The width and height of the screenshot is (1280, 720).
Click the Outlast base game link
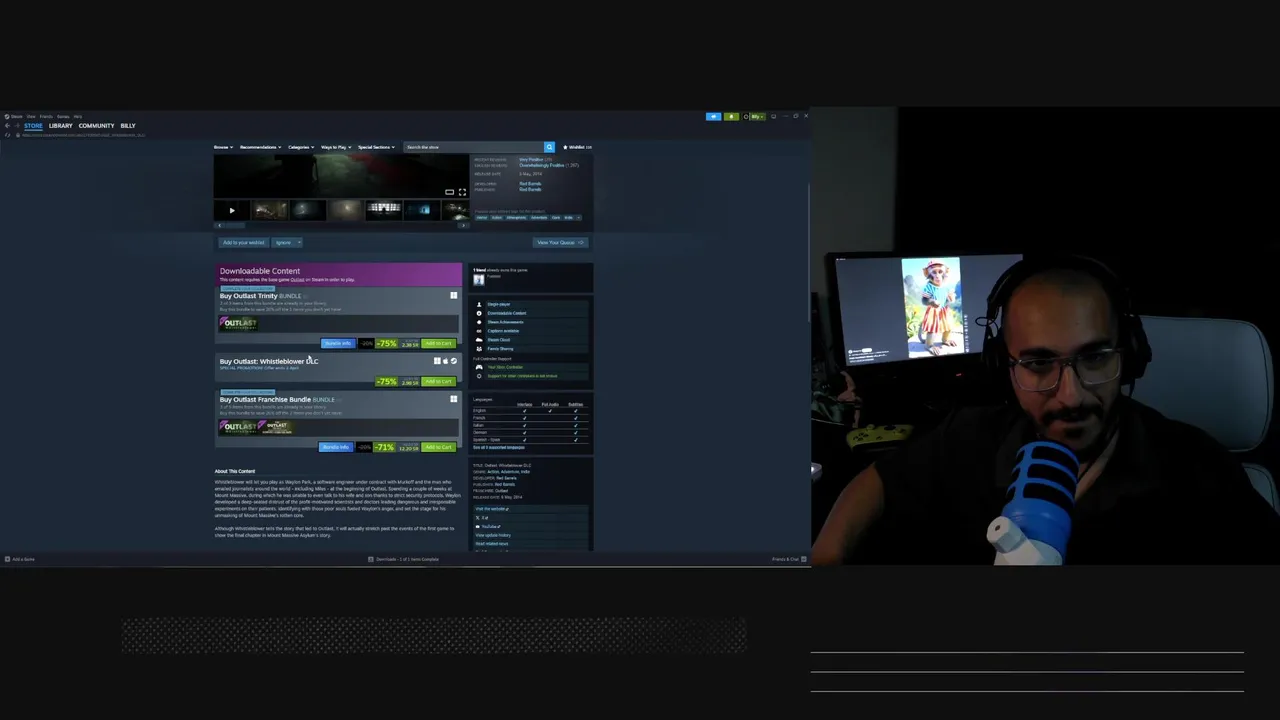297,280
